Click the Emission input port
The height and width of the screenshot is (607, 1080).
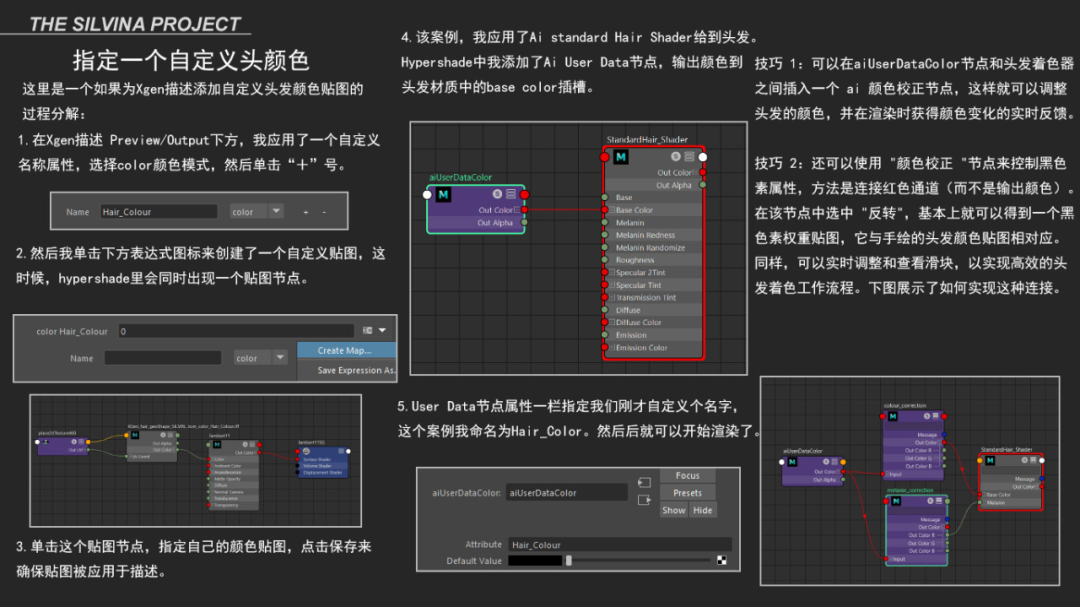click(605, 335)
